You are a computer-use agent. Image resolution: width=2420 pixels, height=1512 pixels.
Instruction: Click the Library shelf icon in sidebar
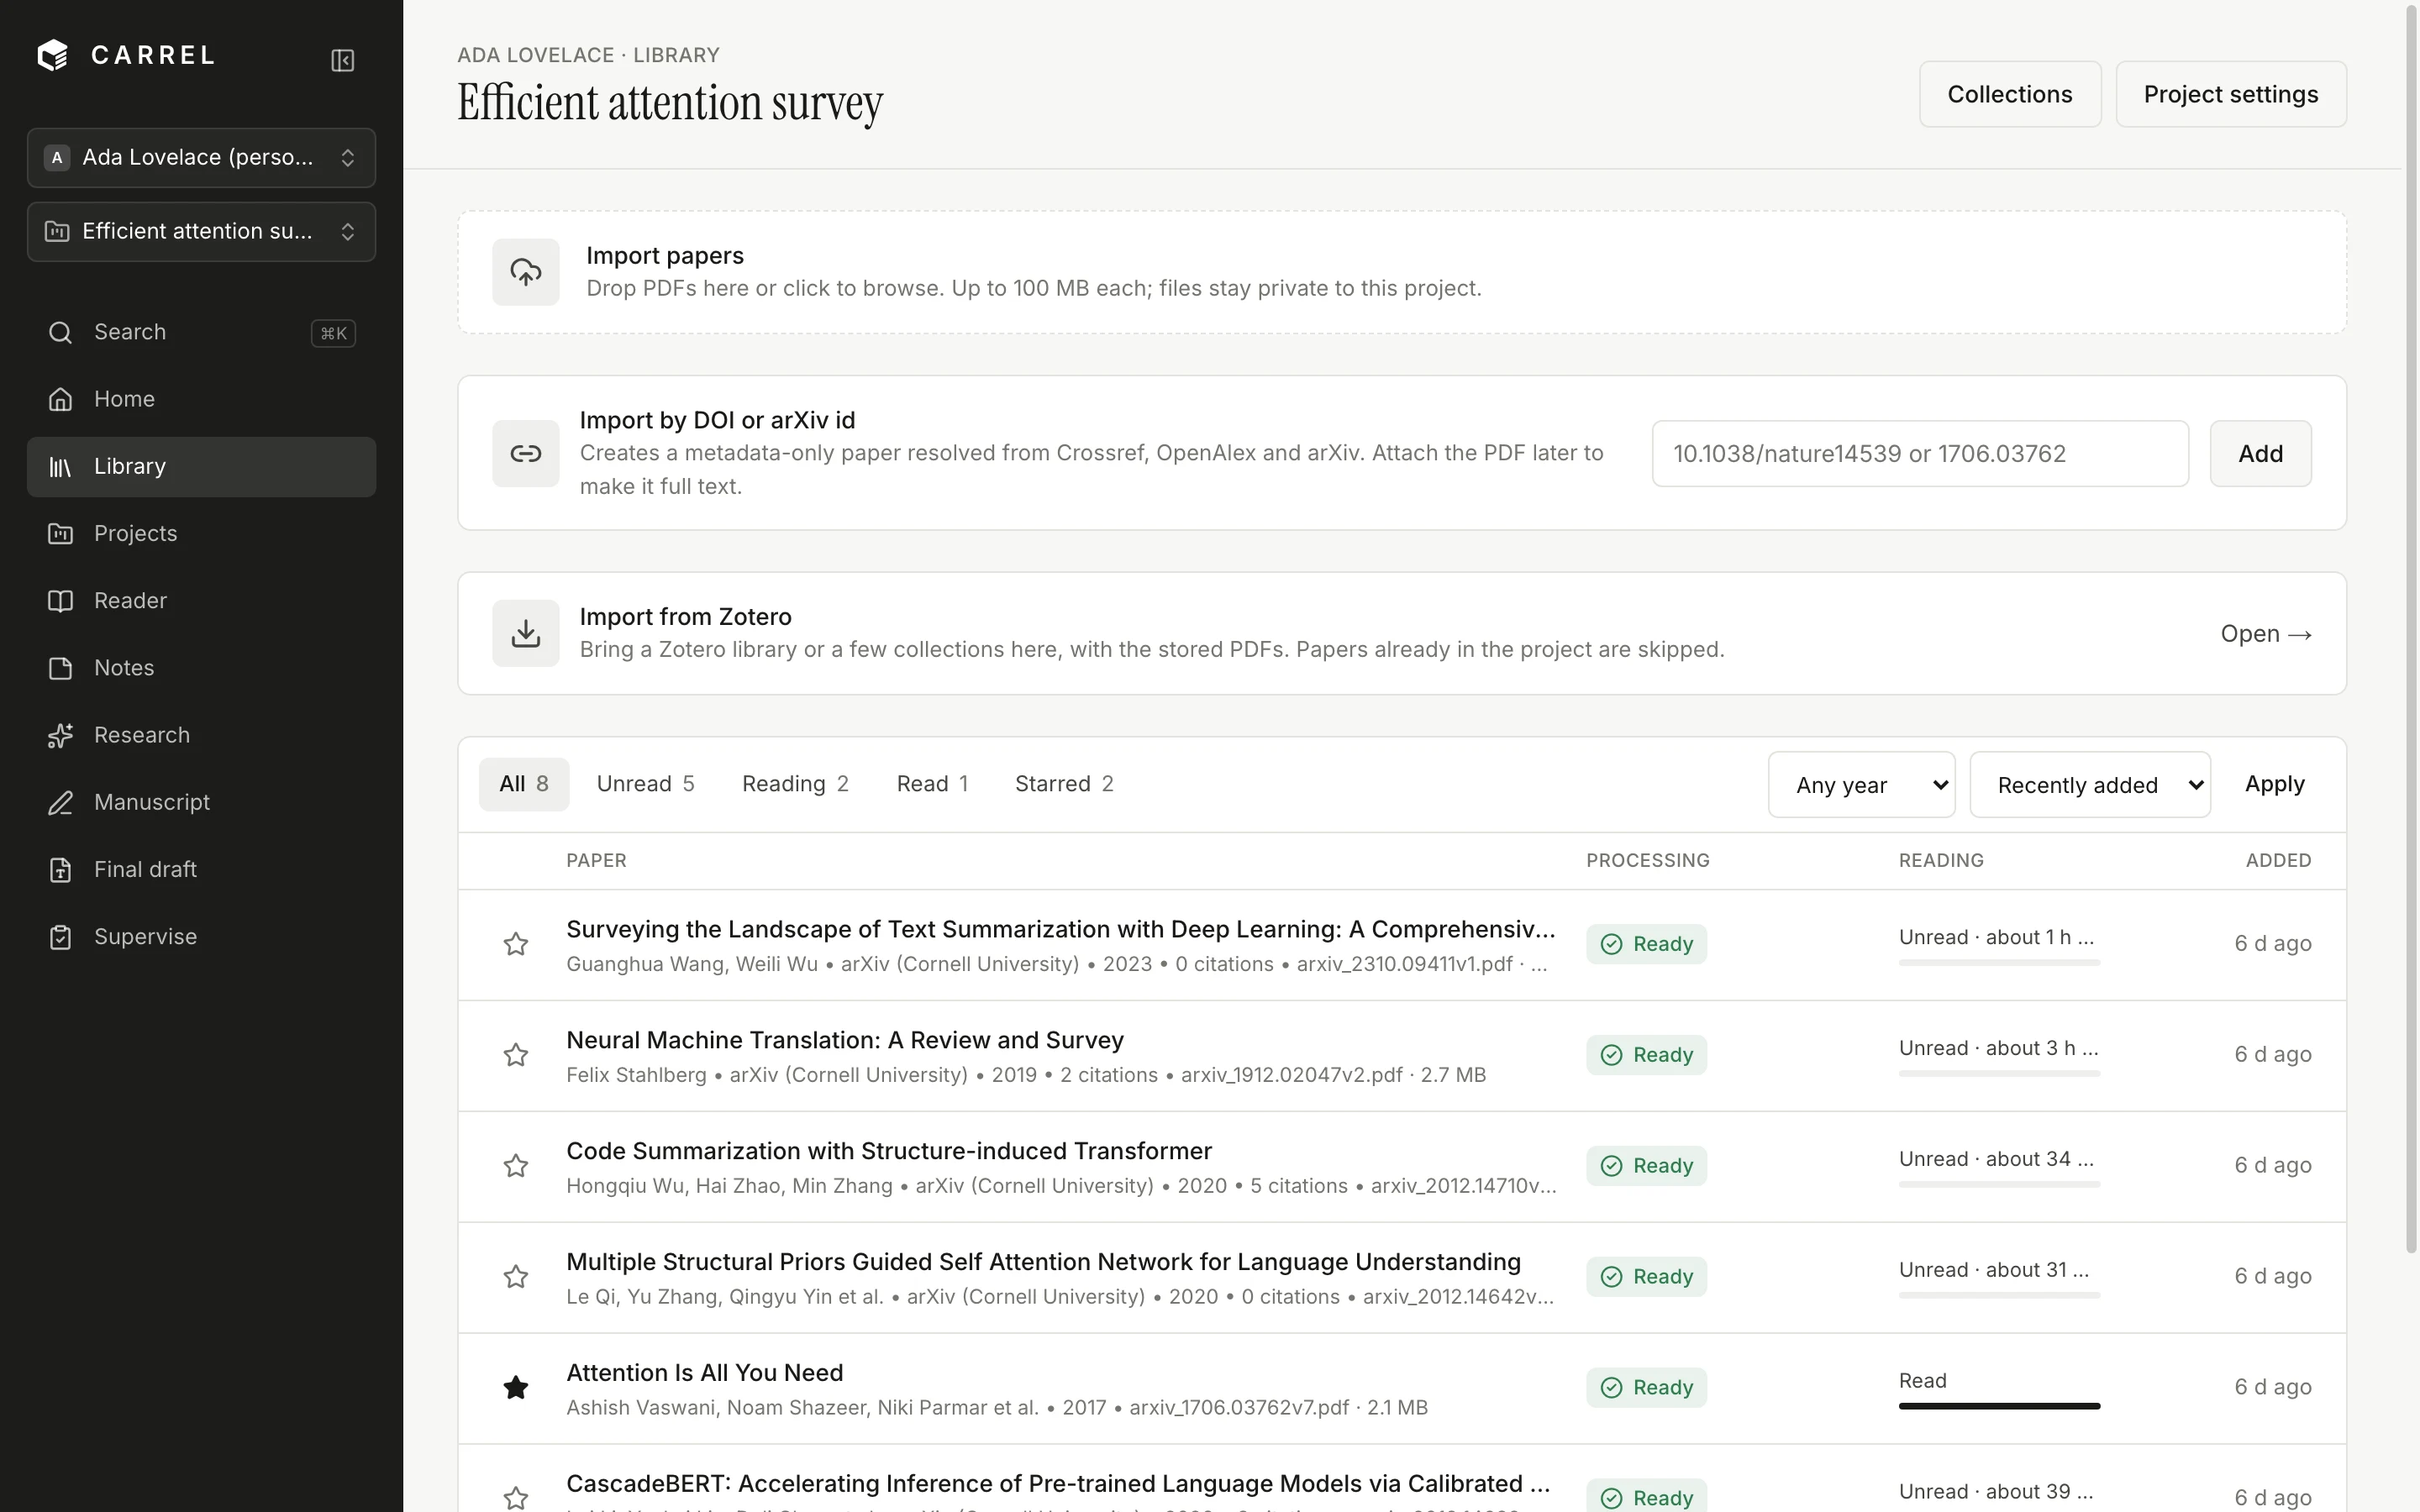click(x=60, y=466)
